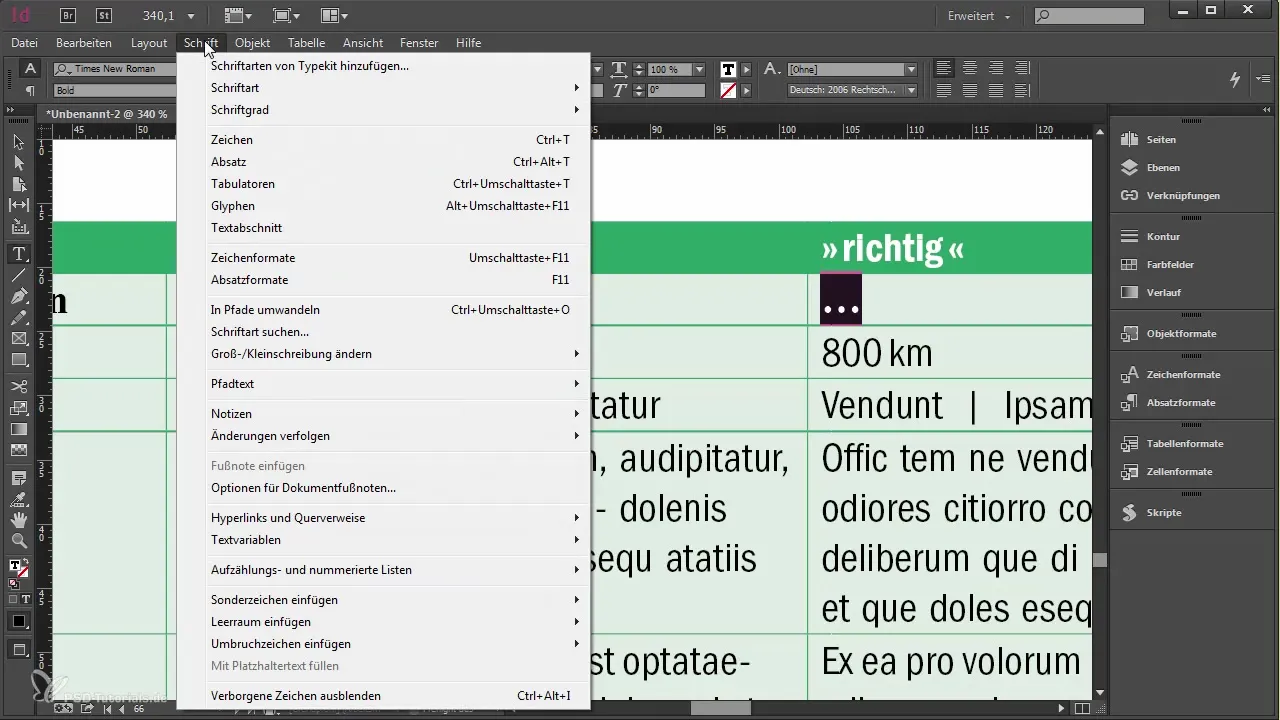Select the Pen tool
The image size is (1280, 720).
pyautogui.click(x=19, y=297)
